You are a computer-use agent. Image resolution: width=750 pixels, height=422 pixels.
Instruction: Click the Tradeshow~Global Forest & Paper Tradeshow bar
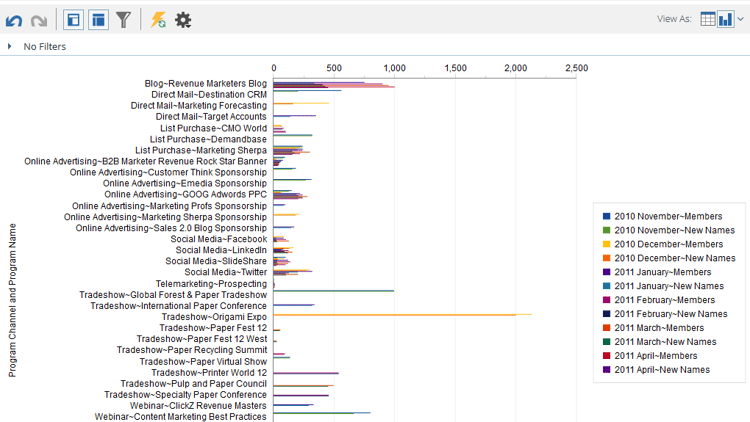click(333, 290)
